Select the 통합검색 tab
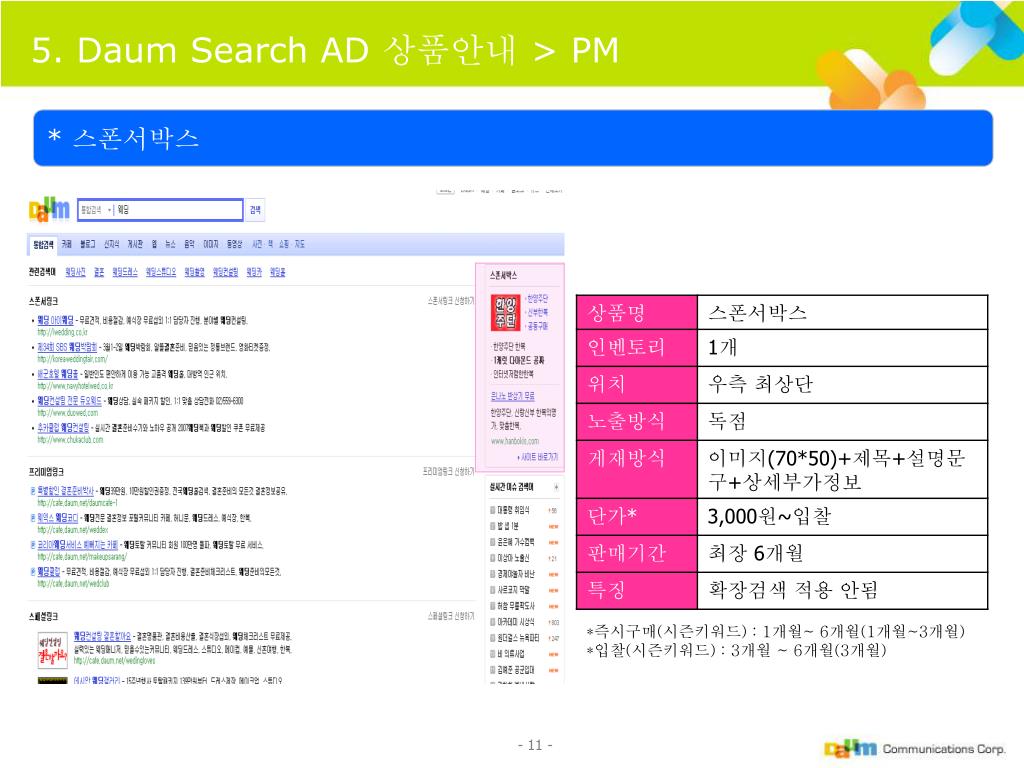Viewport: 1024px width, 768px height. (x=42, y=244)
